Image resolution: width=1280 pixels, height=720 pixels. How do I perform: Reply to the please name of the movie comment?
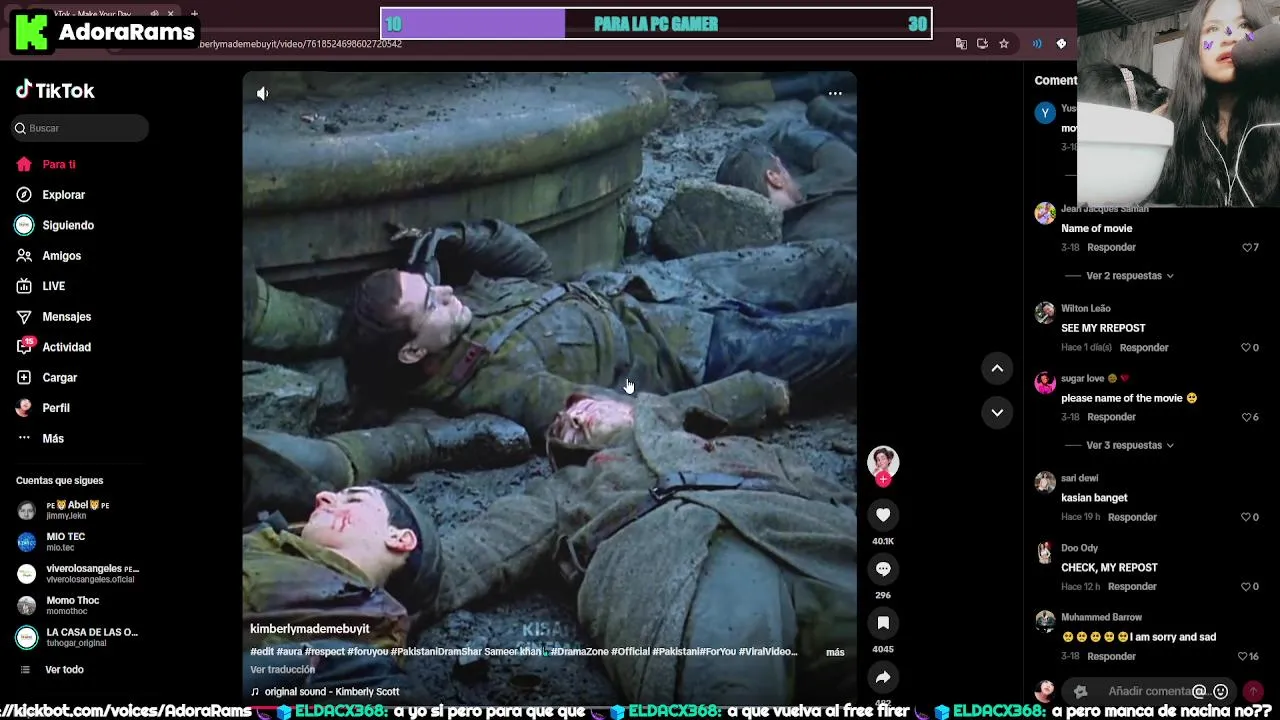(1111, 417)
